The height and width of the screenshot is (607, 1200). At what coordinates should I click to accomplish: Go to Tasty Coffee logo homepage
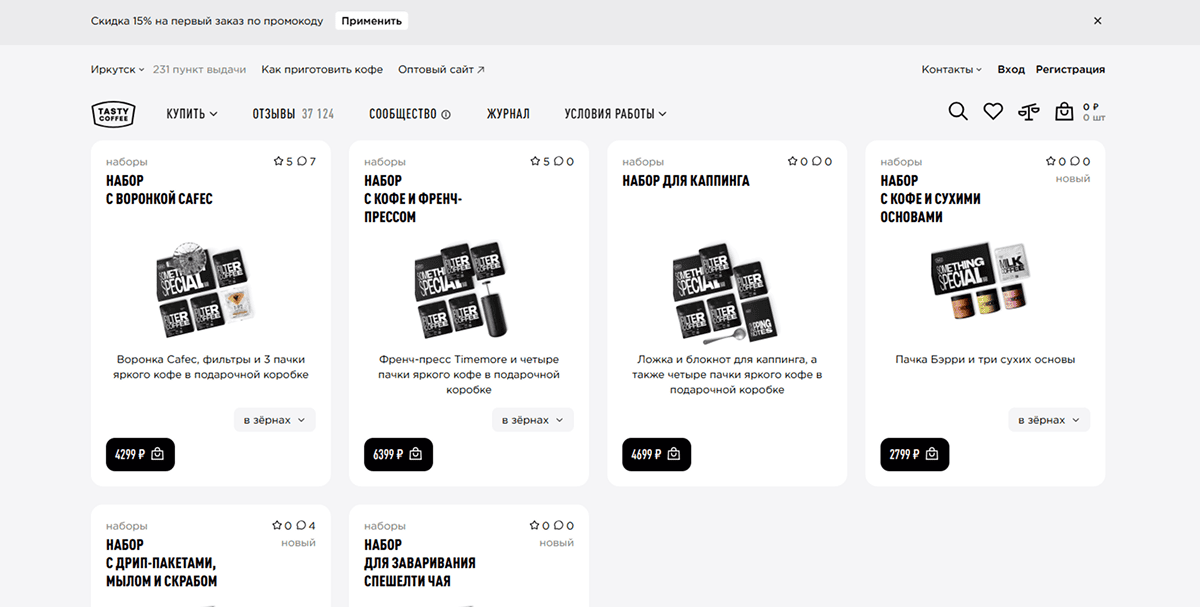click(113, 113)
